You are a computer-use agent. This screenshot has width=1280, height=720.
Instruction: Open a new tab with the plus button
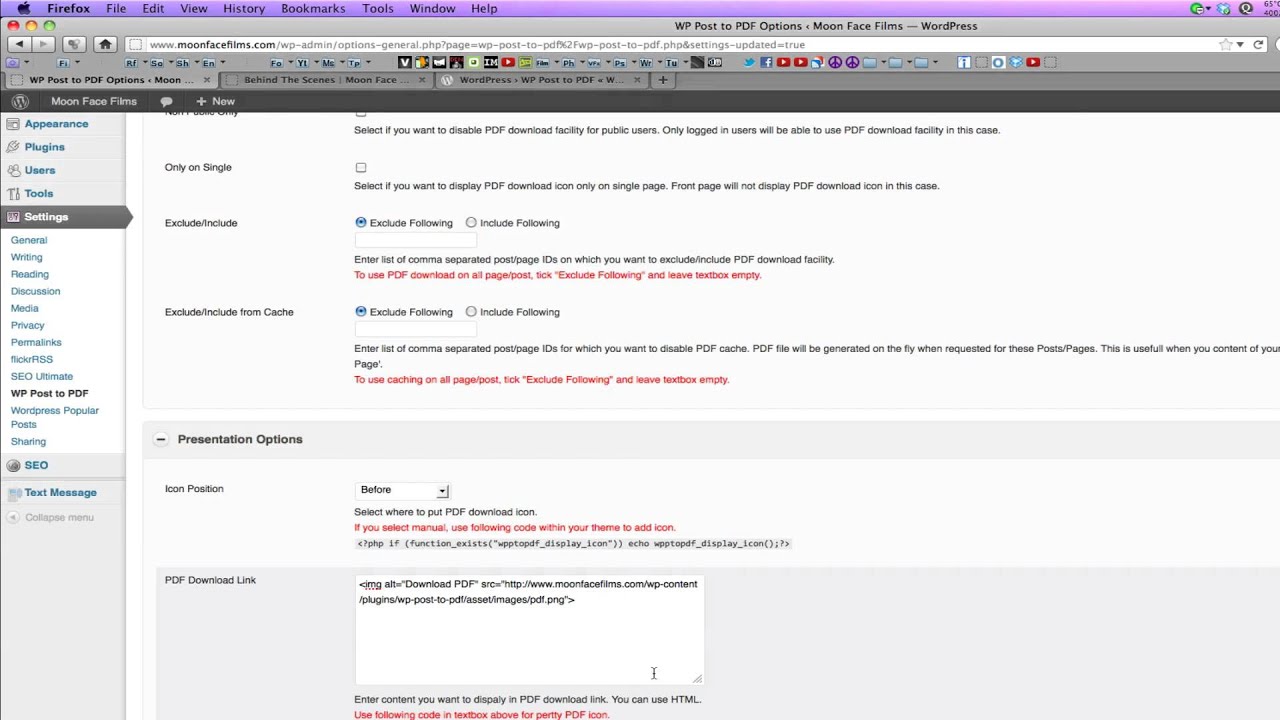662,80
